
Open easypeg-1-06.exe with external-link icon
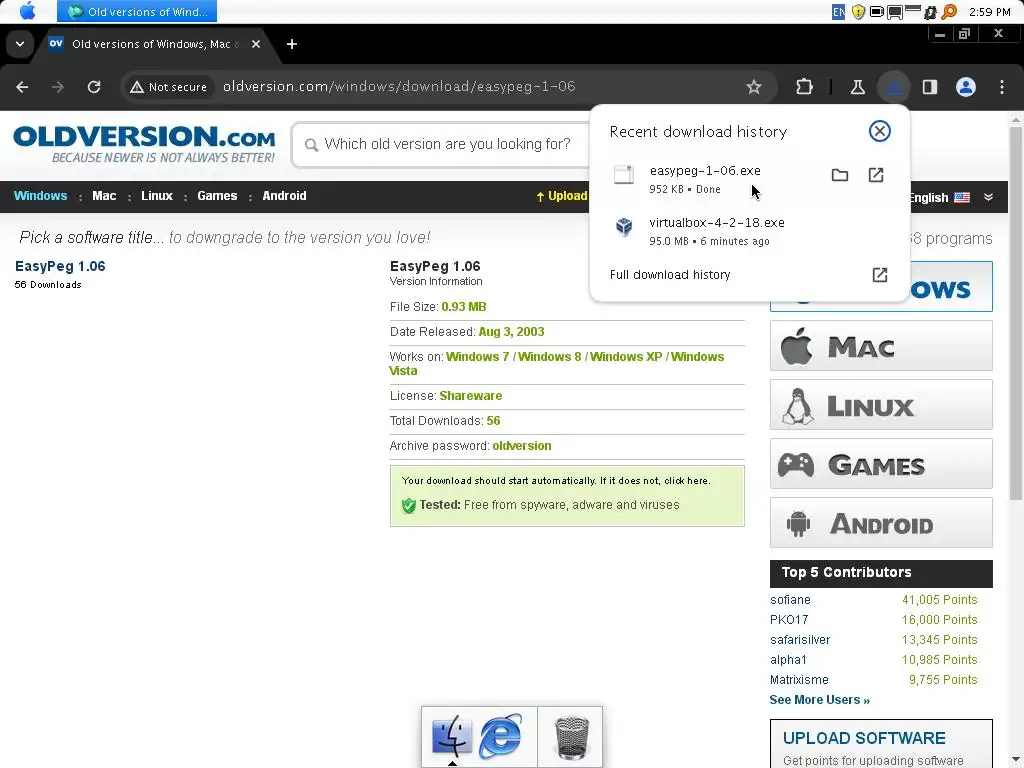(876, 175)
